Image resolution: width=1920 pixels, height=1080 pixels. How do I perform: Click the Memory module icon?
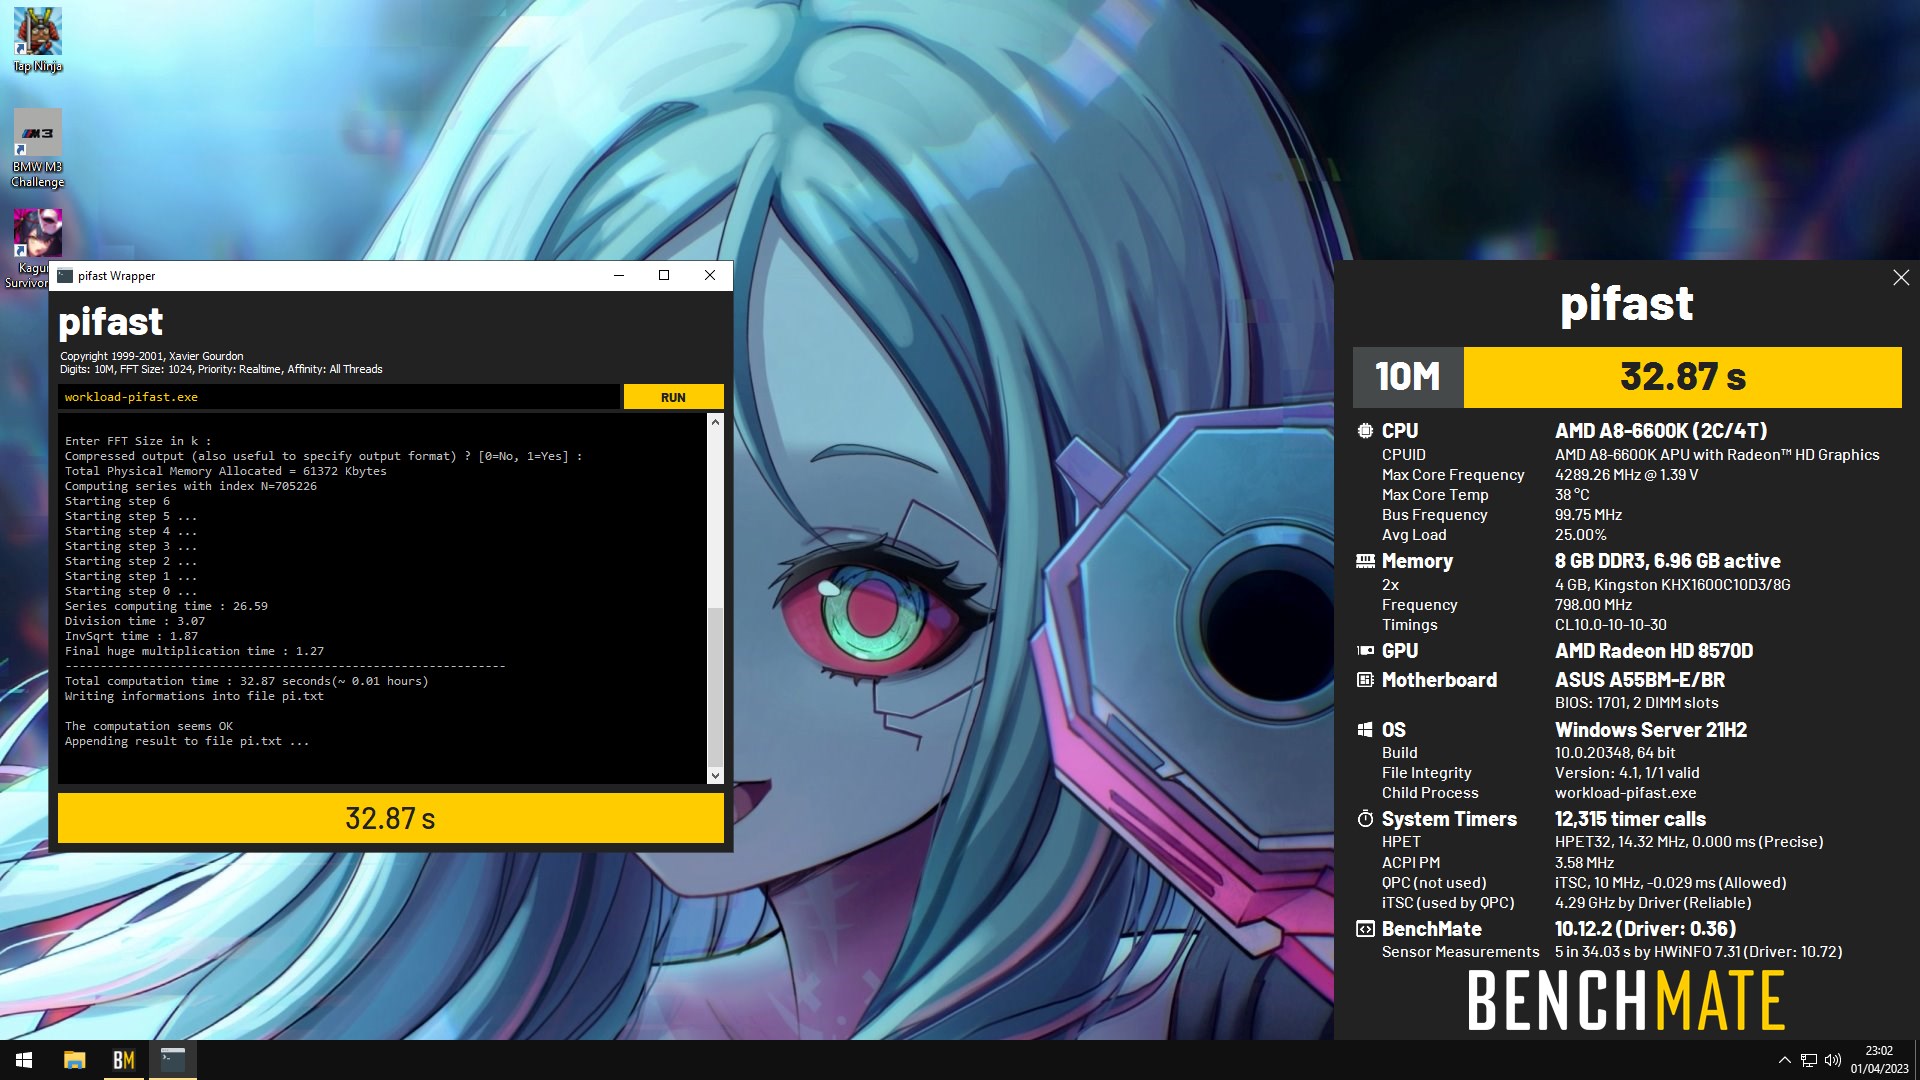pos(1365,561)
